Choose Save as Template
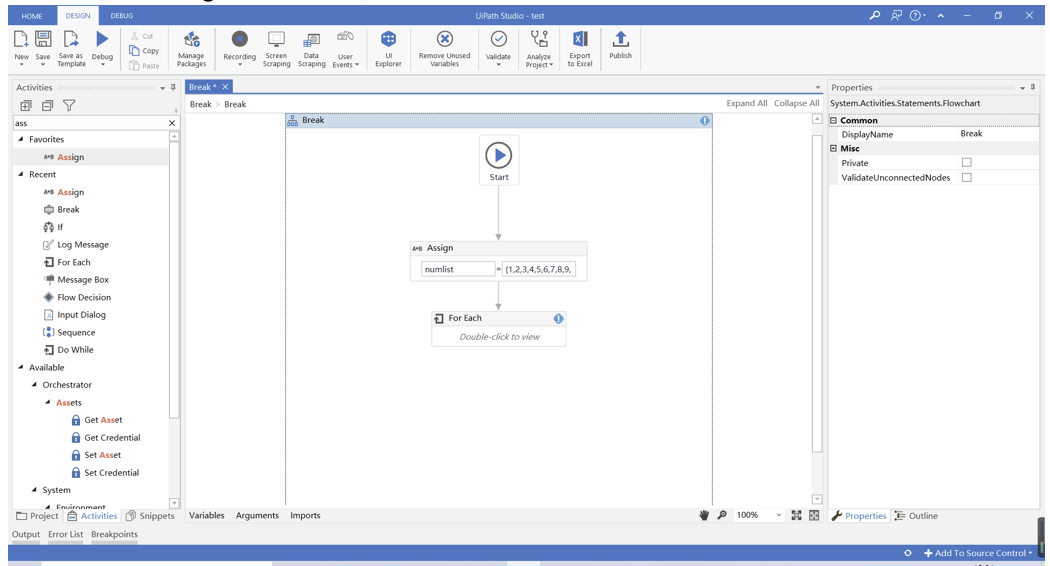The width and height of the screenshot is (1050, 566). [71, 48]
